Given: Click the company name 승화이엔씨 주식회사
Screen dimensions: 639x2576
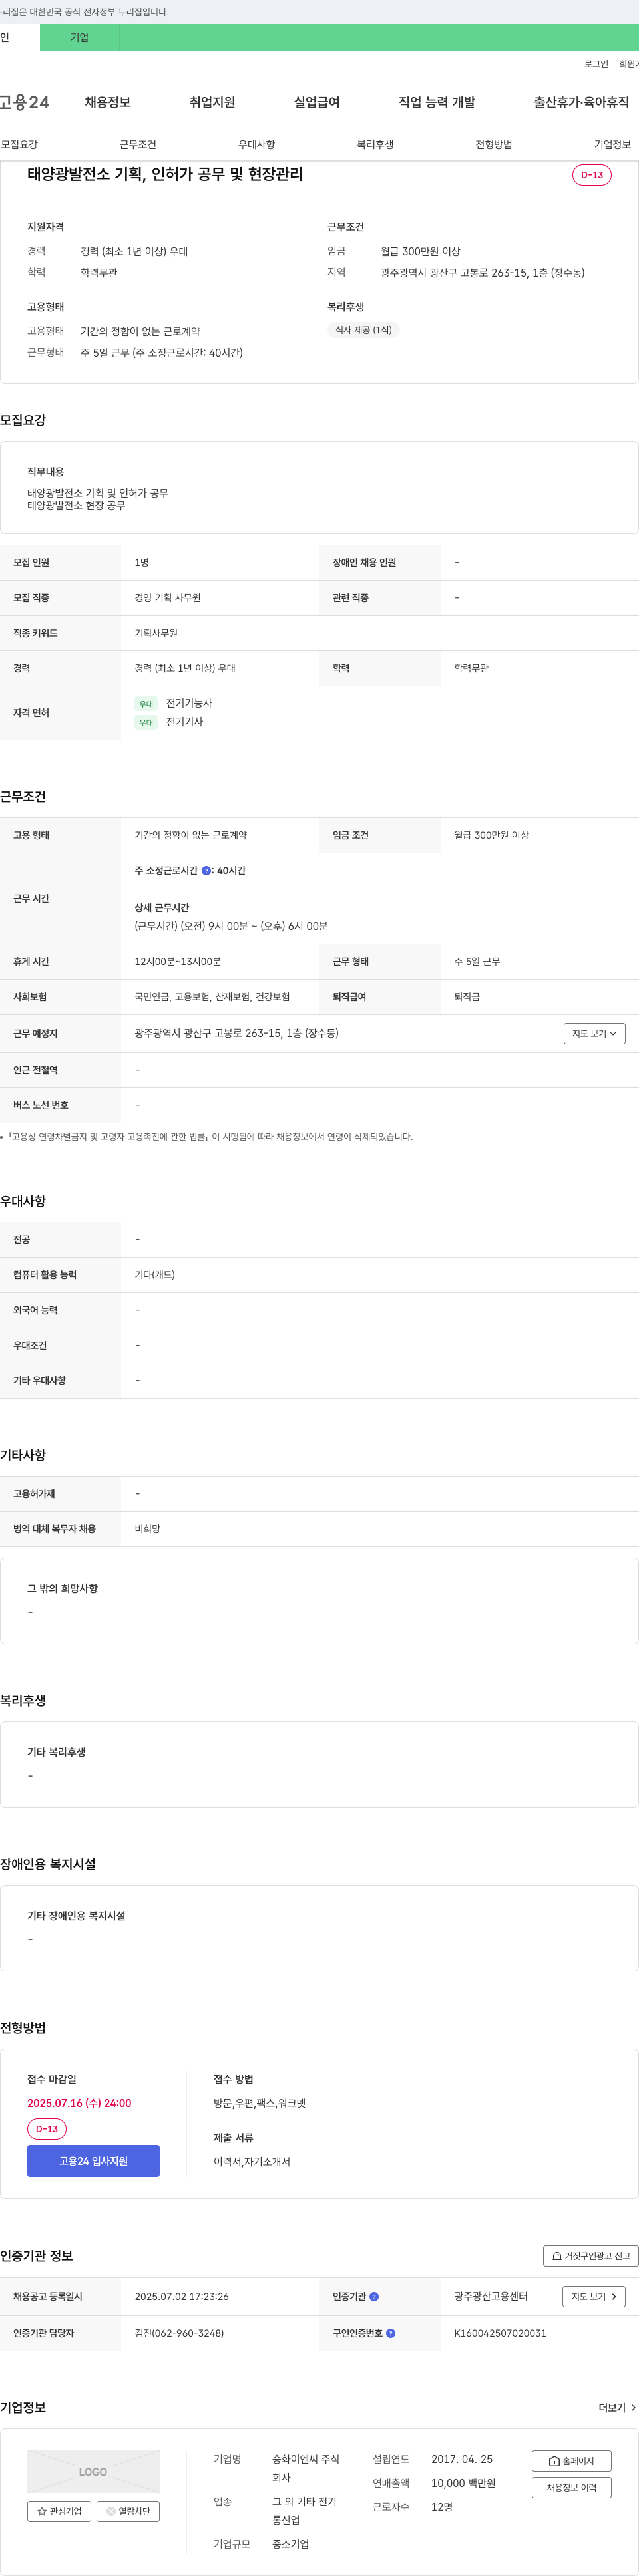Looking at the screenshot, I should [x=306, y=2468].
